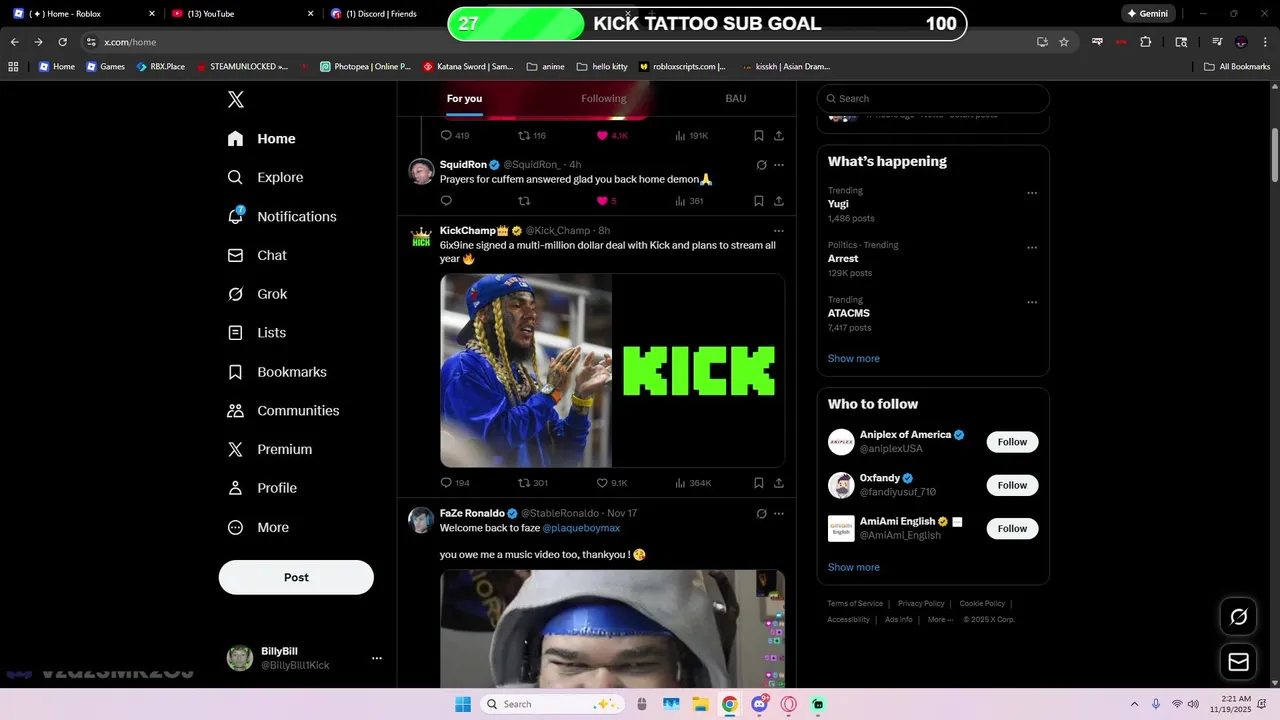The height and width of the screenshot is (720, 1280).
Task: Reply to SquidRon's post
Action: pyautogui.click(x=446, y=201)
